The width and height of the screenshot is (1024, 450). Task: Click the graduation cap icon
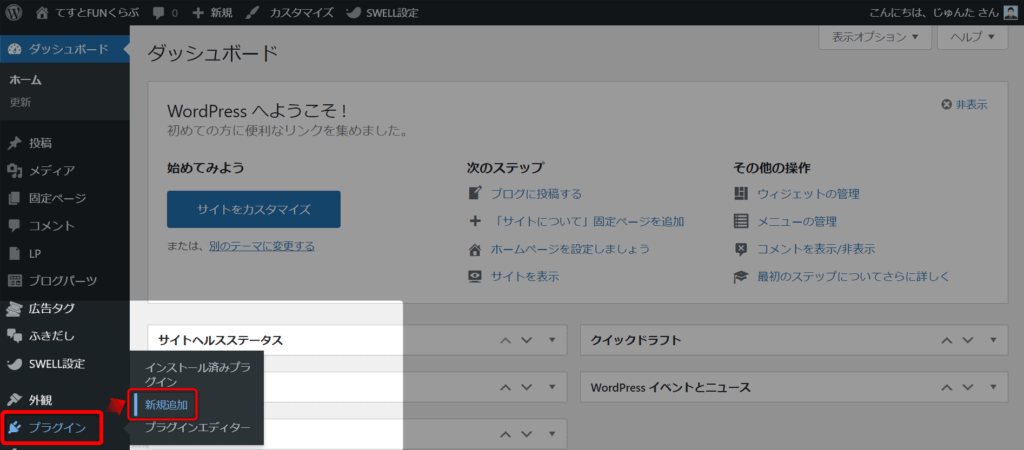pos(741,277)
